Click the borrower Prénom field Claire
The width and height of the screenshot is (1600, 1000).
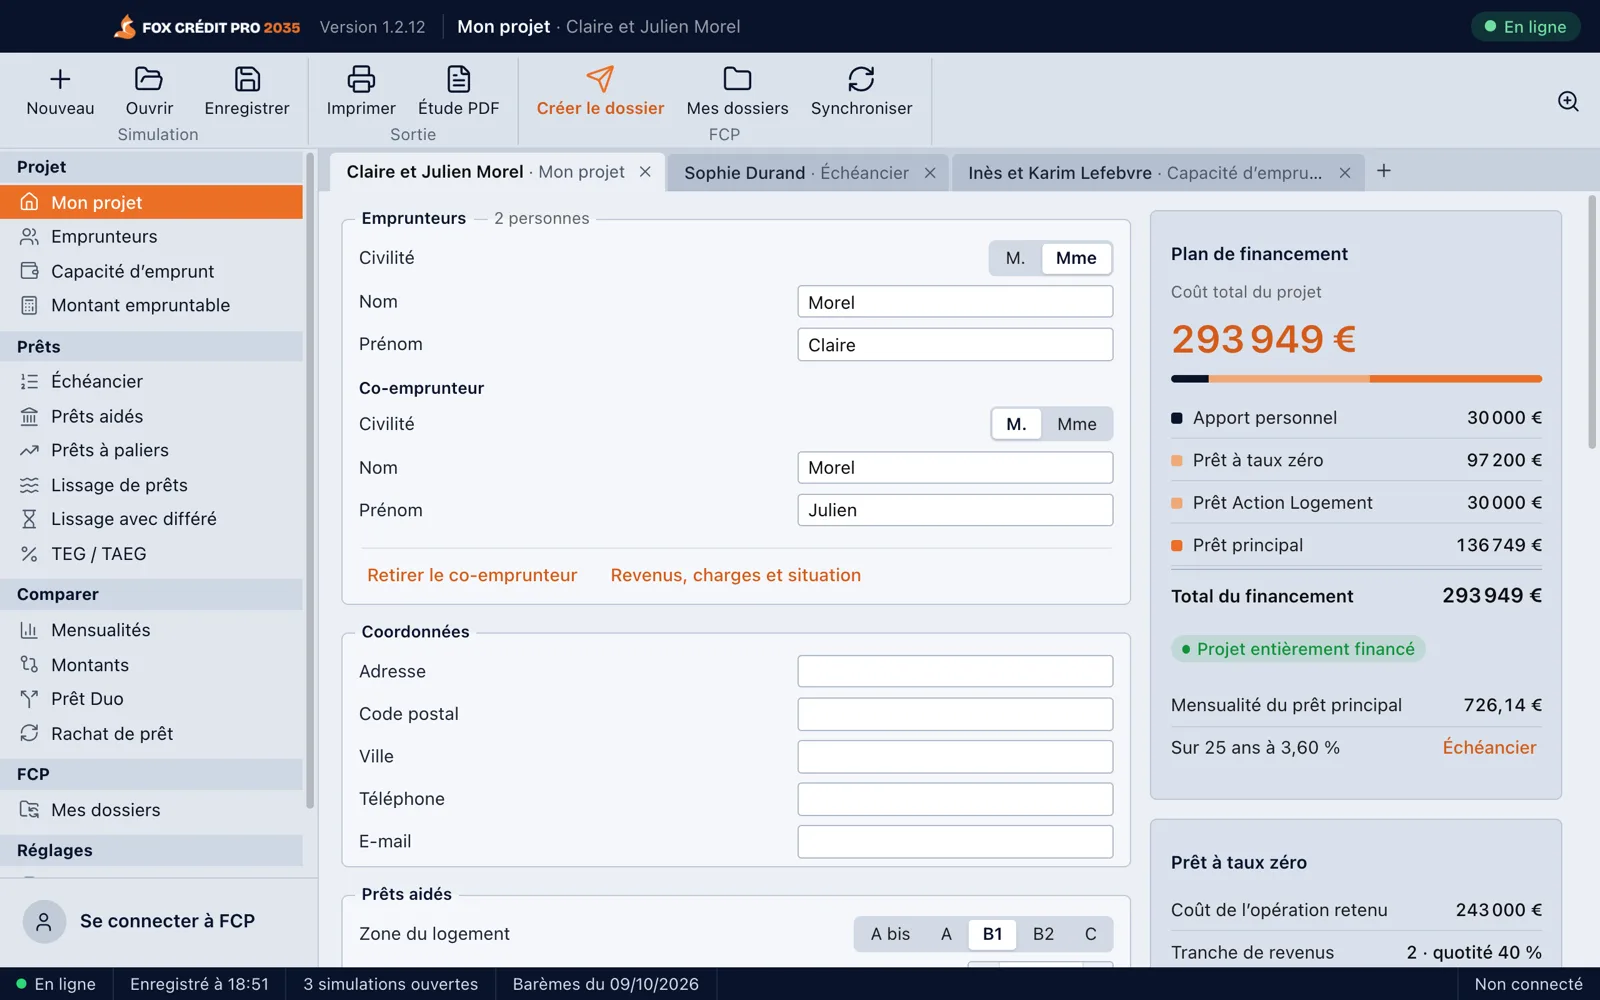point(955,344)
